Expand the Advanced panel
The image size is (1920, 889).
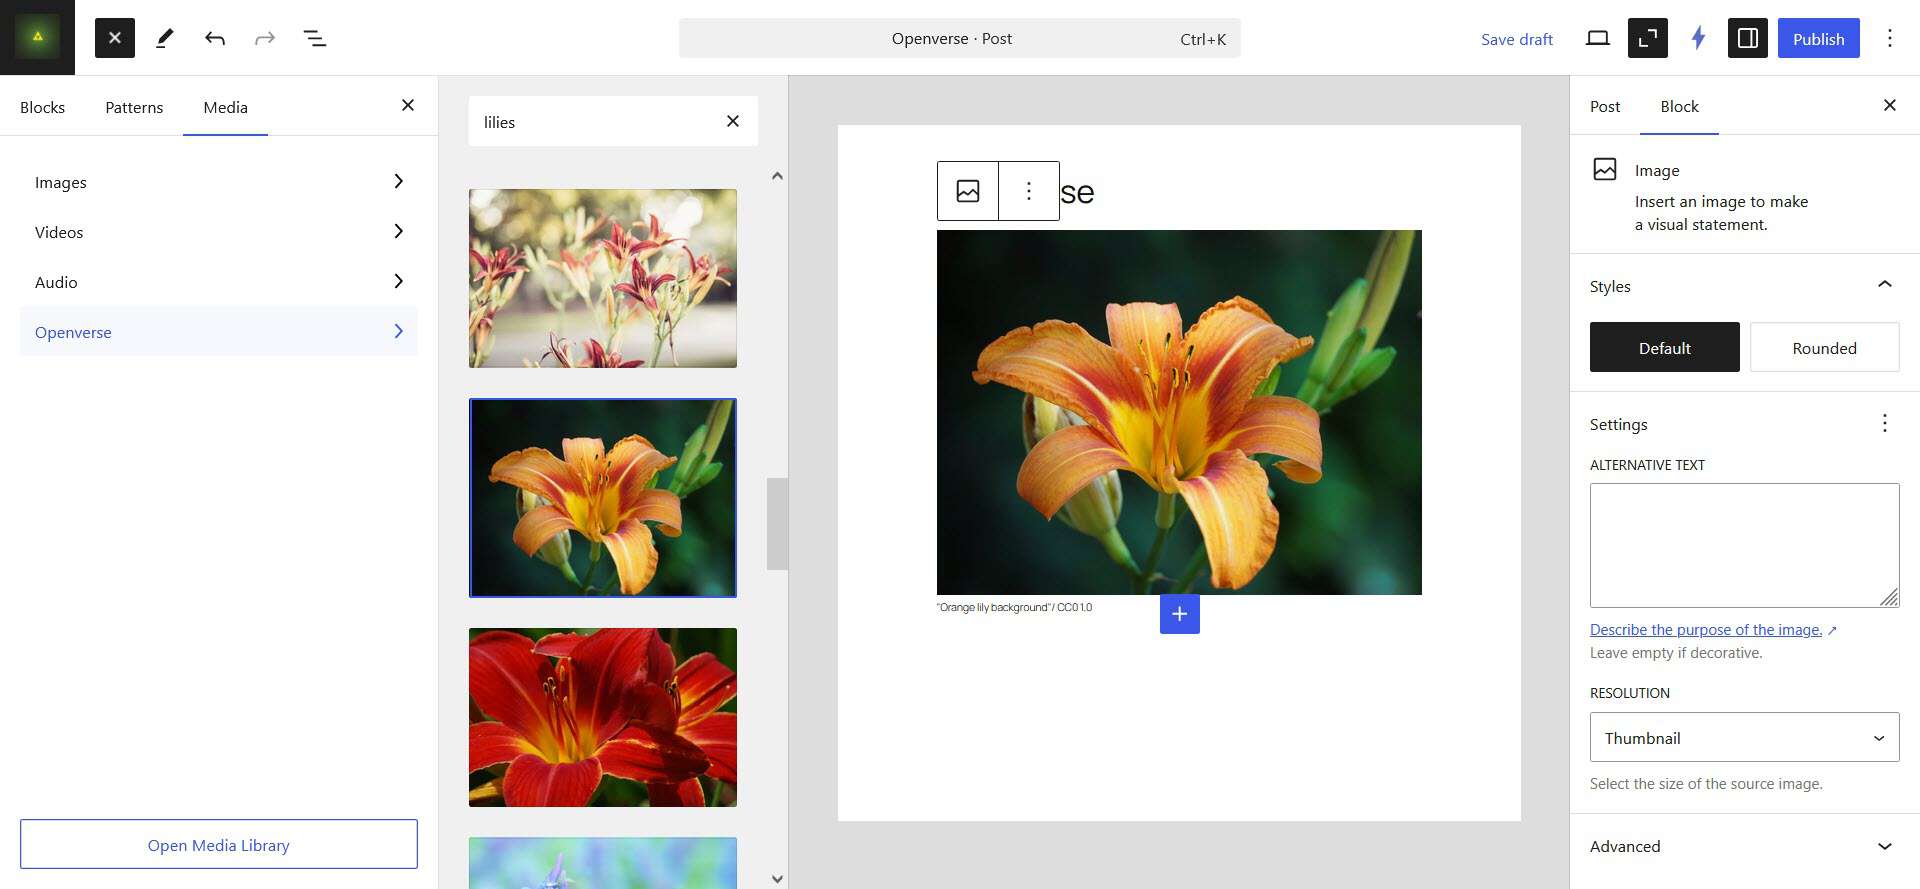point(1744,846)
